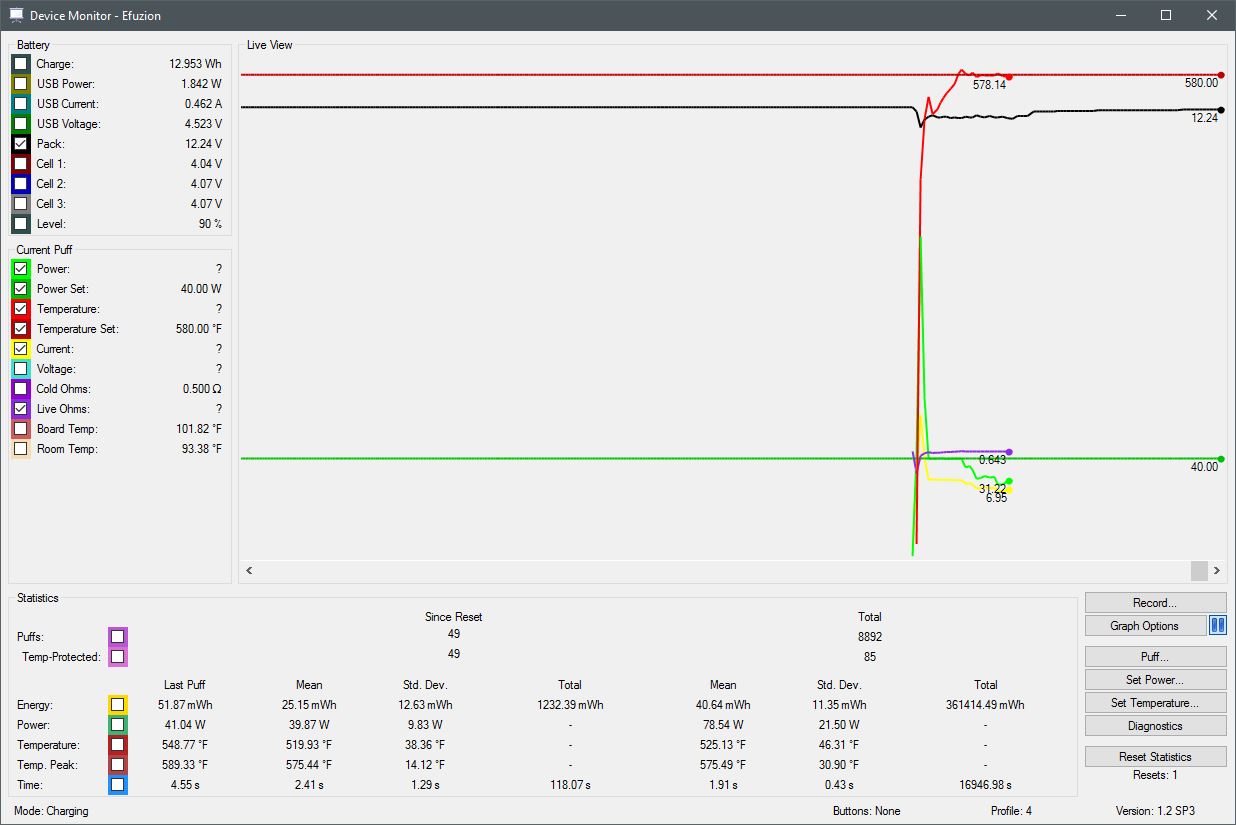This screenshot has width=1236, height=825.
Task: Click Reset Statistics button
Action: [1155, 757]
